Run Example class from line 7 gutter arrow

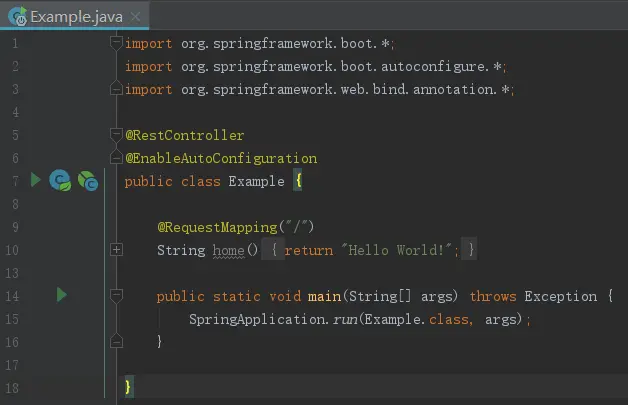coord(36,180)
